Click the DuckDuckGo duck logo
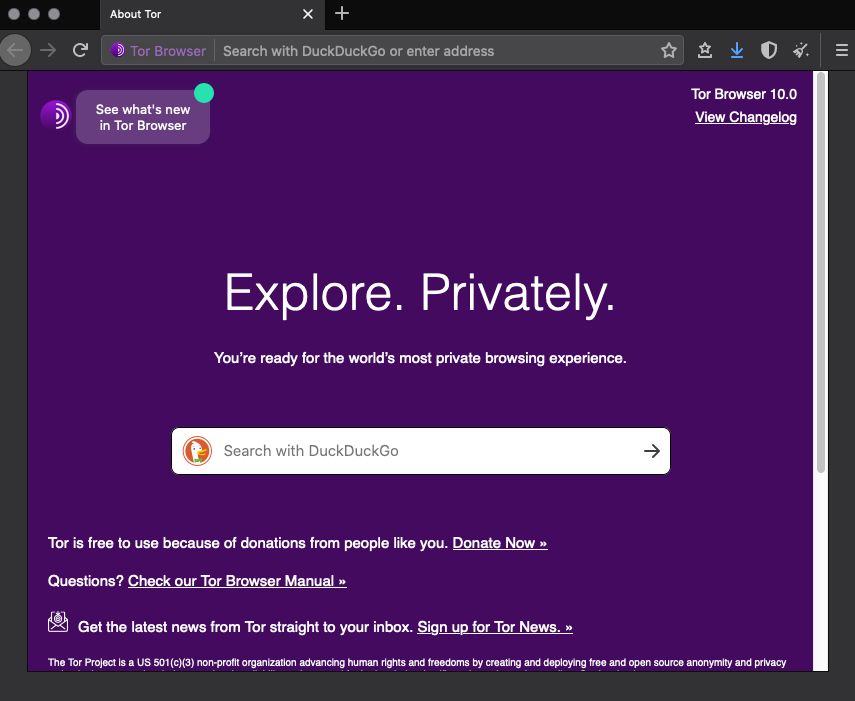This screenshot has width=855, height=701. point(197,451)
